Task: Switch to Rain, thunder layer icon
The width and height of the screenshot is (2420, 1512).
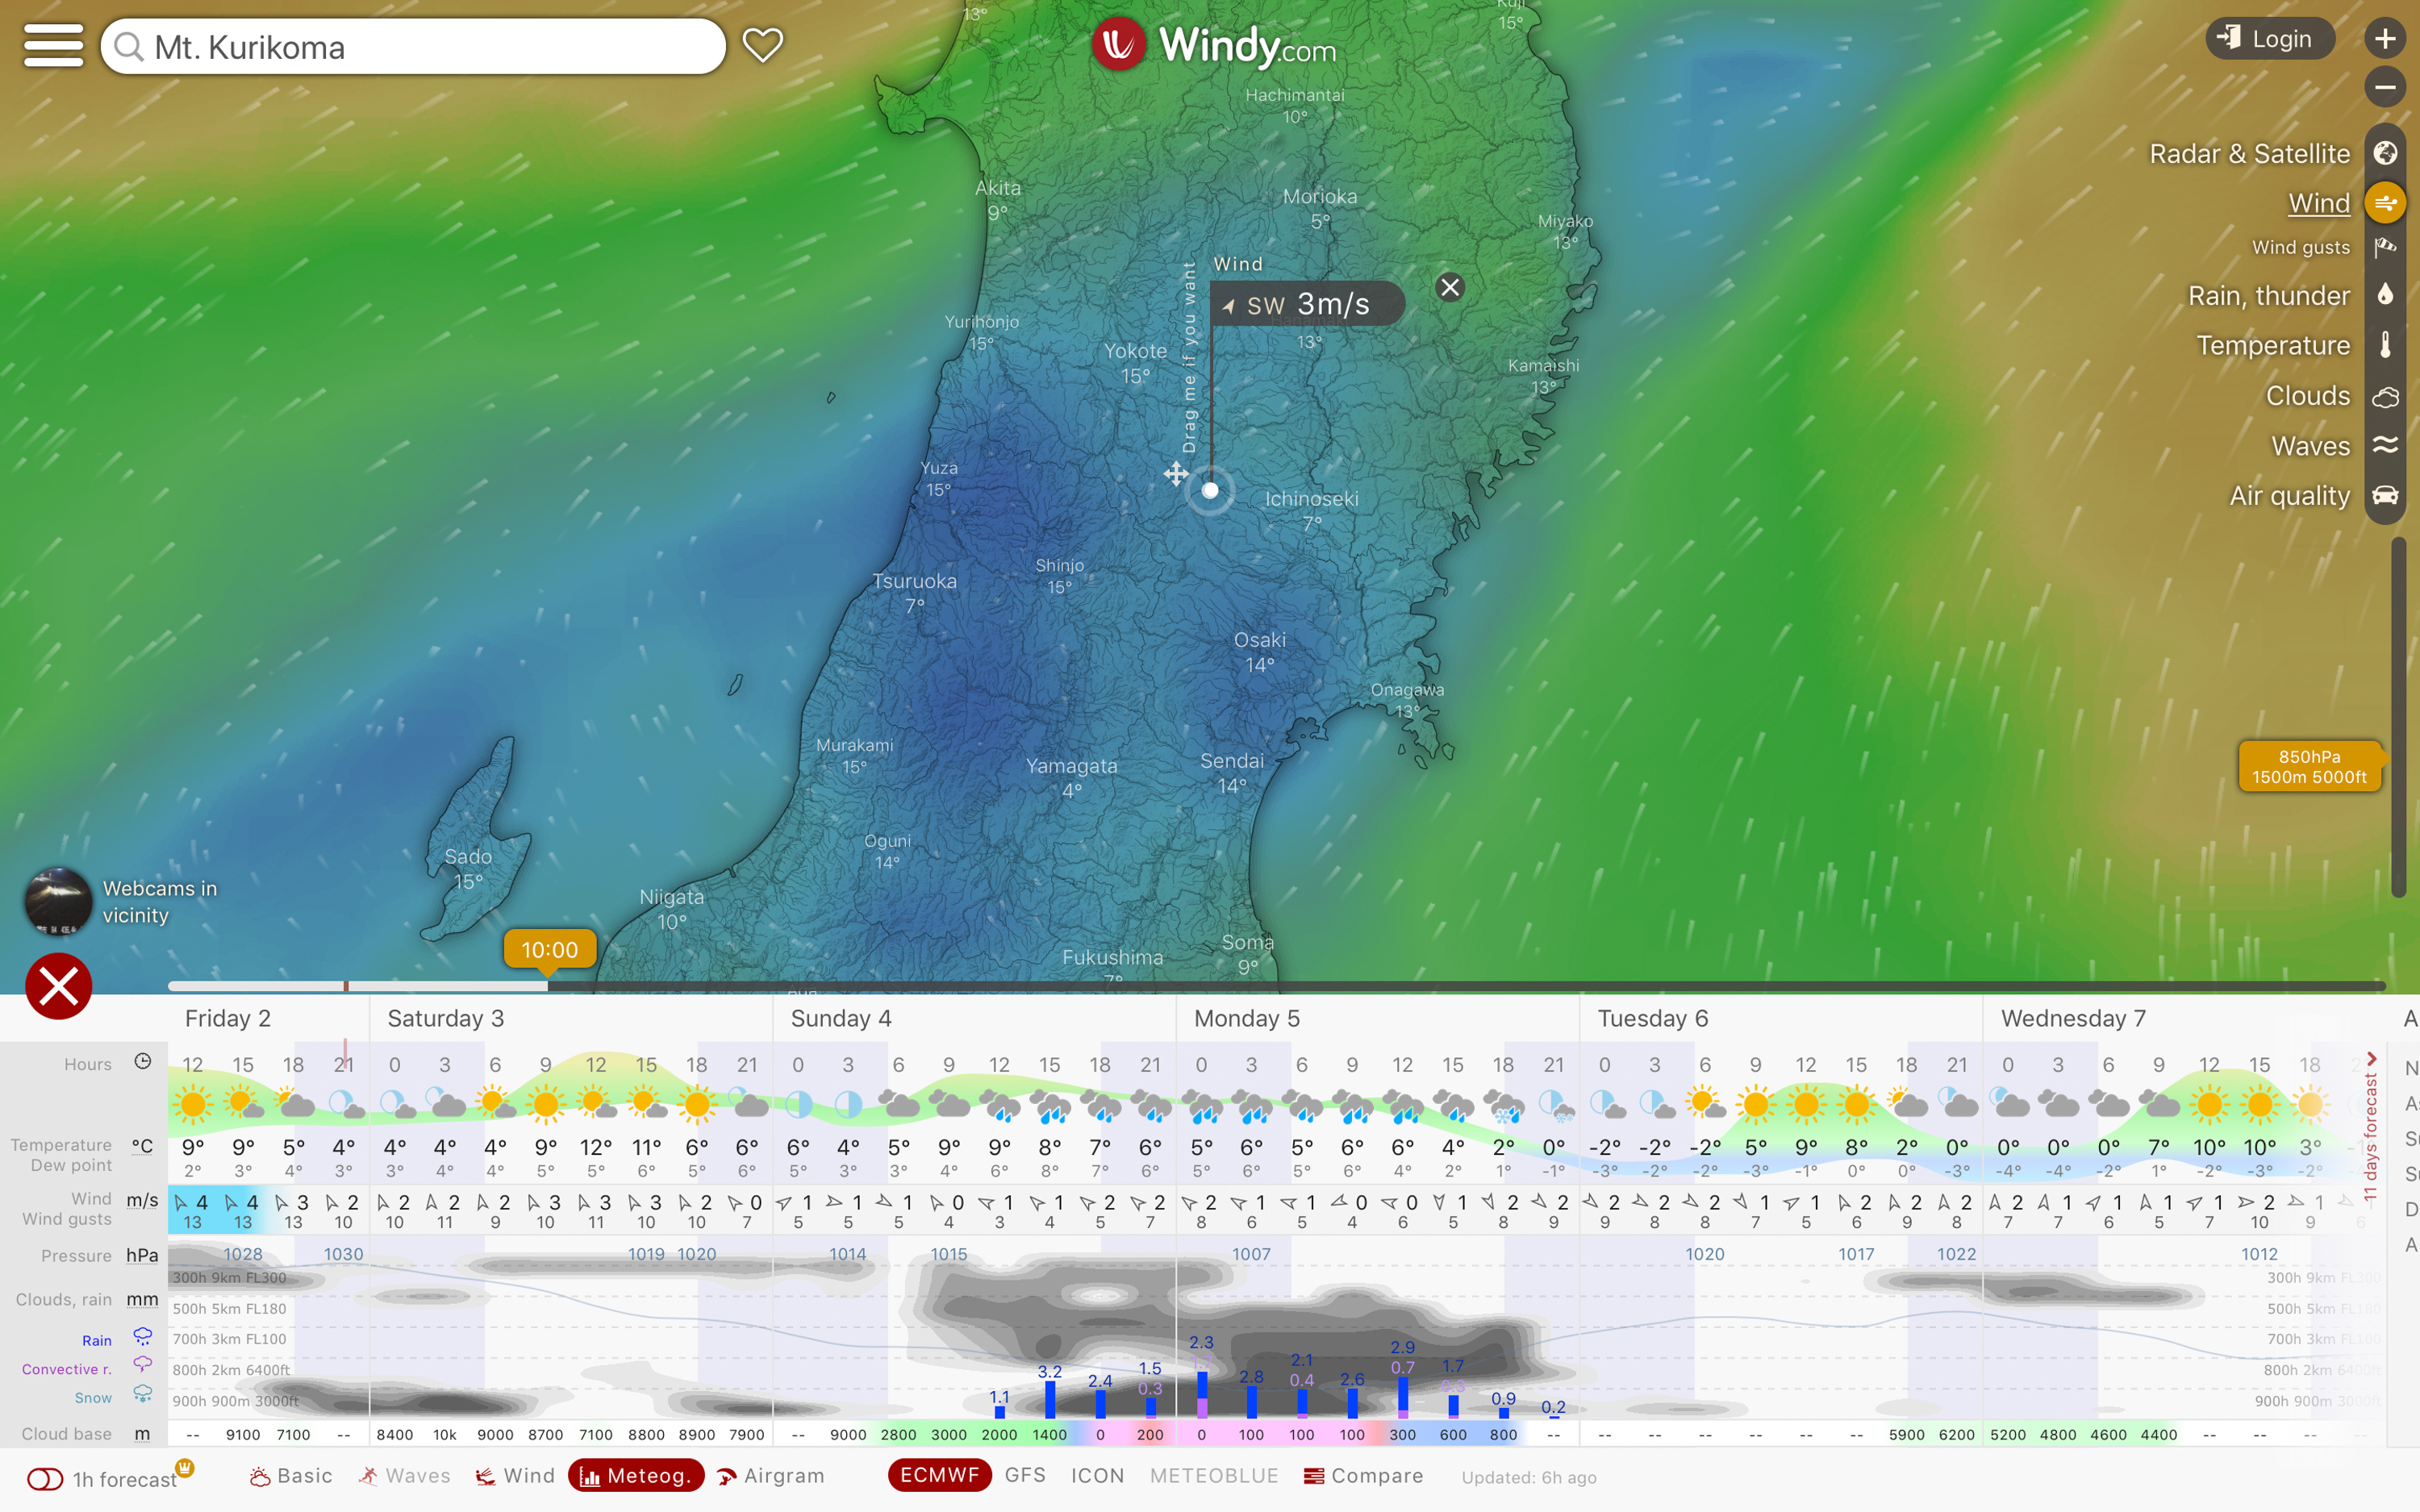Action: click(2385, 295)
